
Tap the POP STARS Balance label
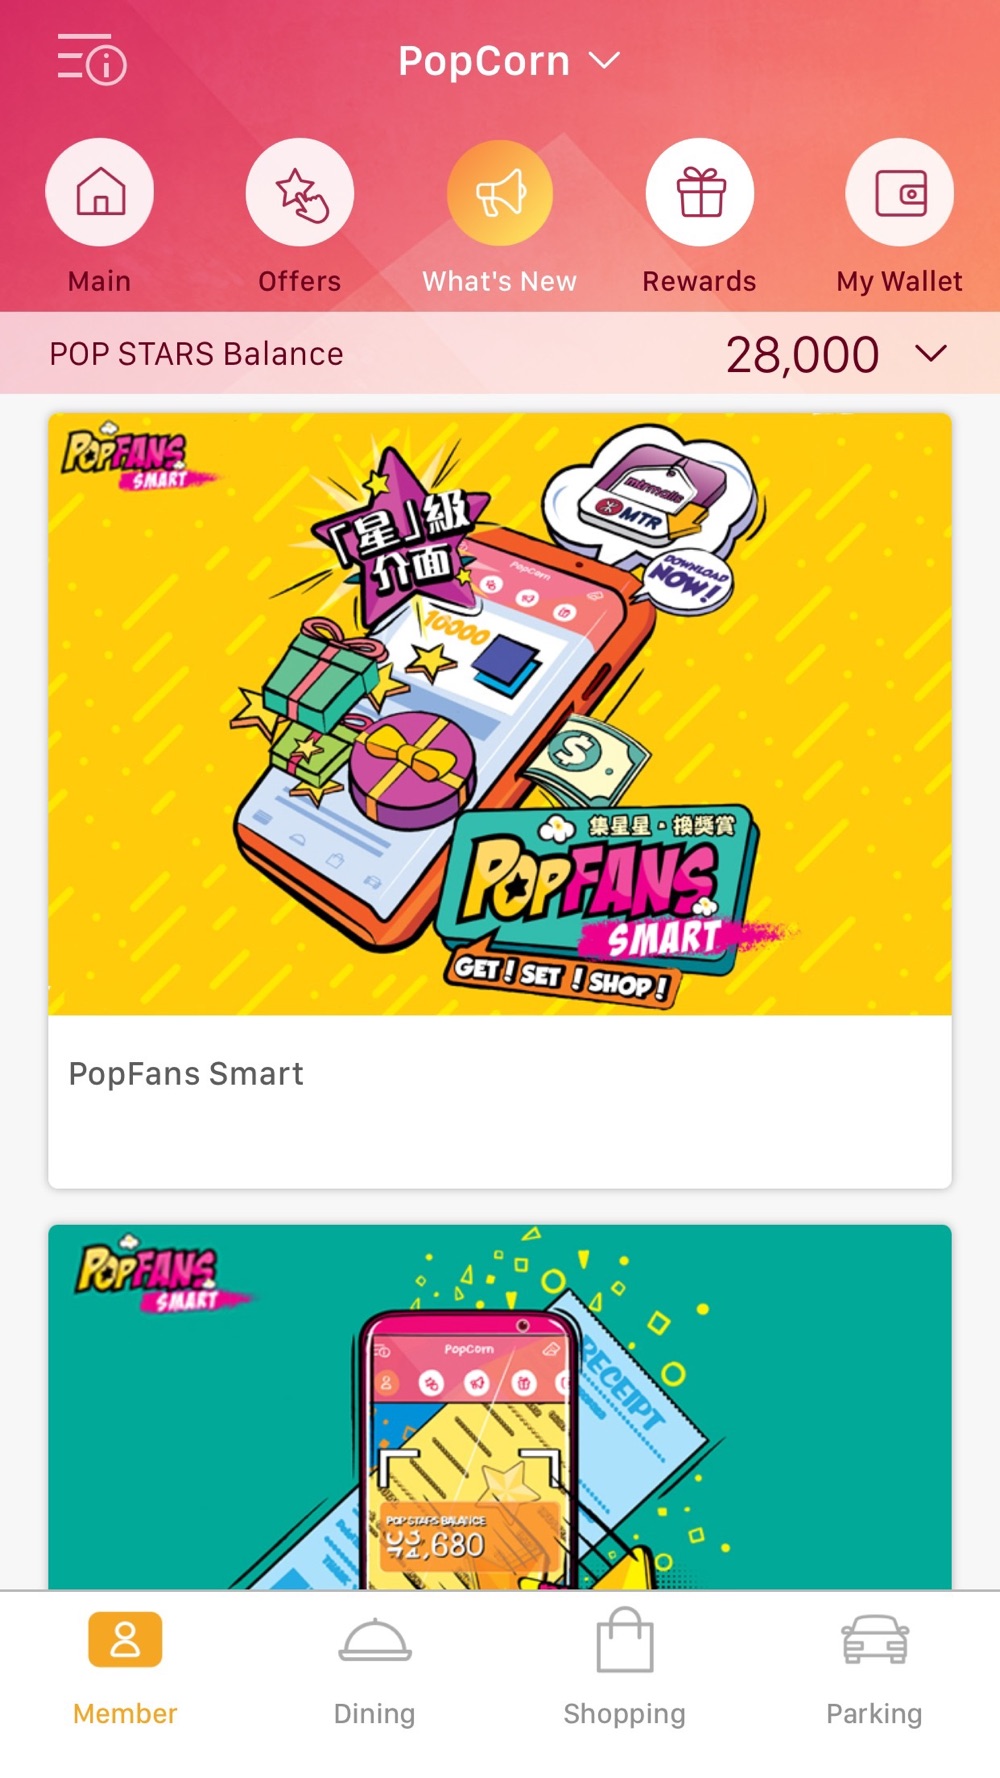196,354
